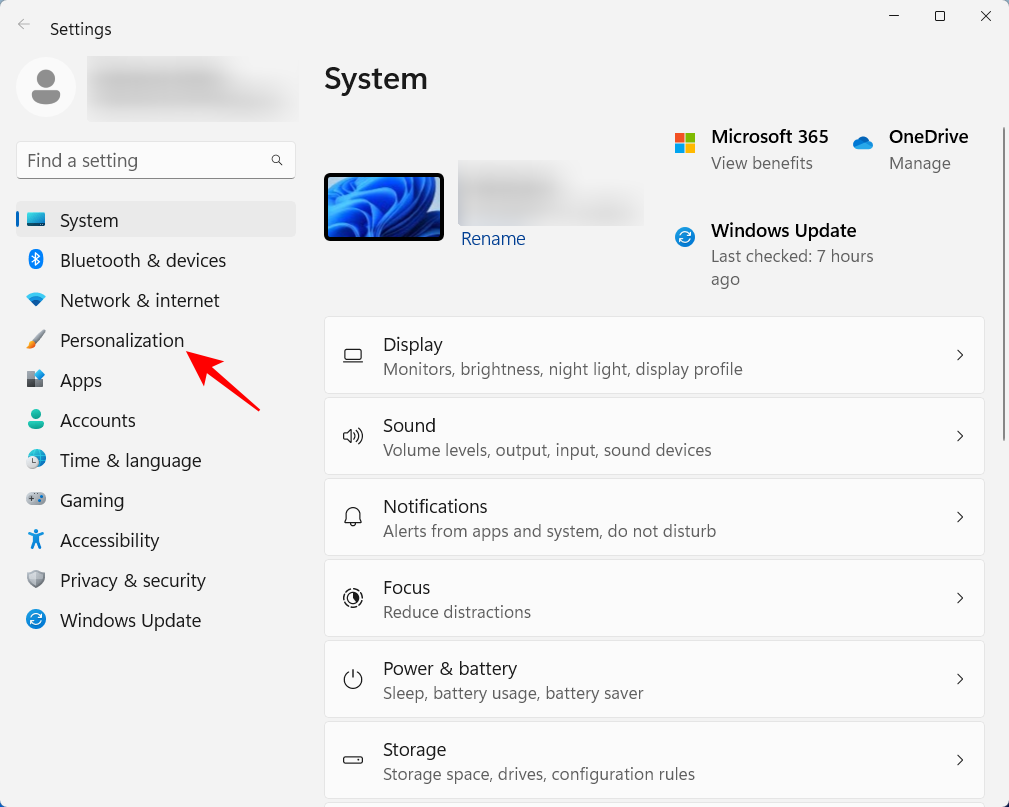1009x807 pixels.
Task: Click inside the Find a setting search box
Action: coord(155,160)
